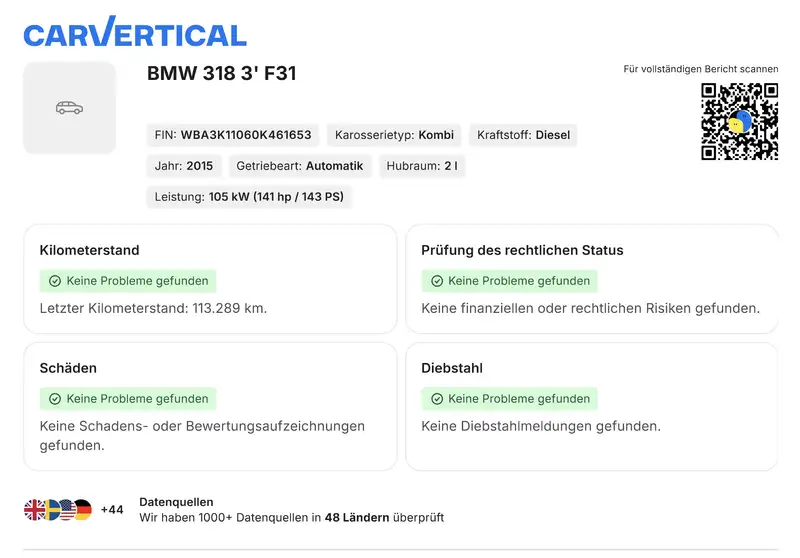Screen dimensions: 800x558
Task: Click Keine Probleme gefunden badge in rechtlichen Status
Action: 510,281
